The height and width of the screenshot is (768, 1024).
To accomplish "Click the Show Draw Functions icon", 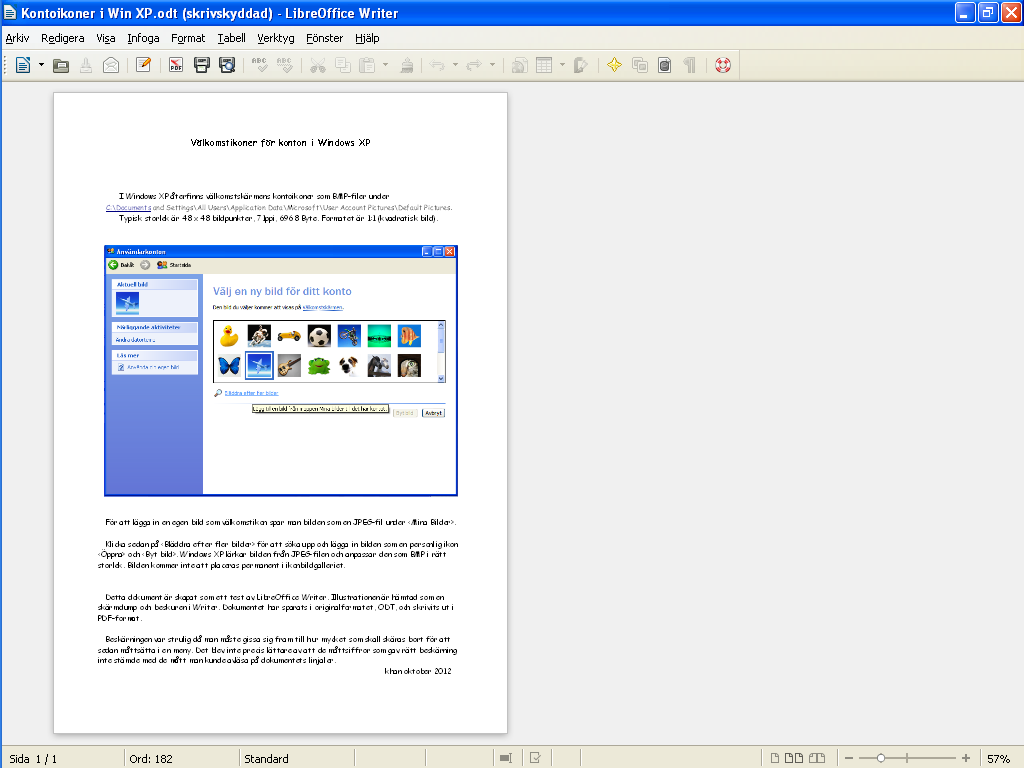I will [581, 65].
